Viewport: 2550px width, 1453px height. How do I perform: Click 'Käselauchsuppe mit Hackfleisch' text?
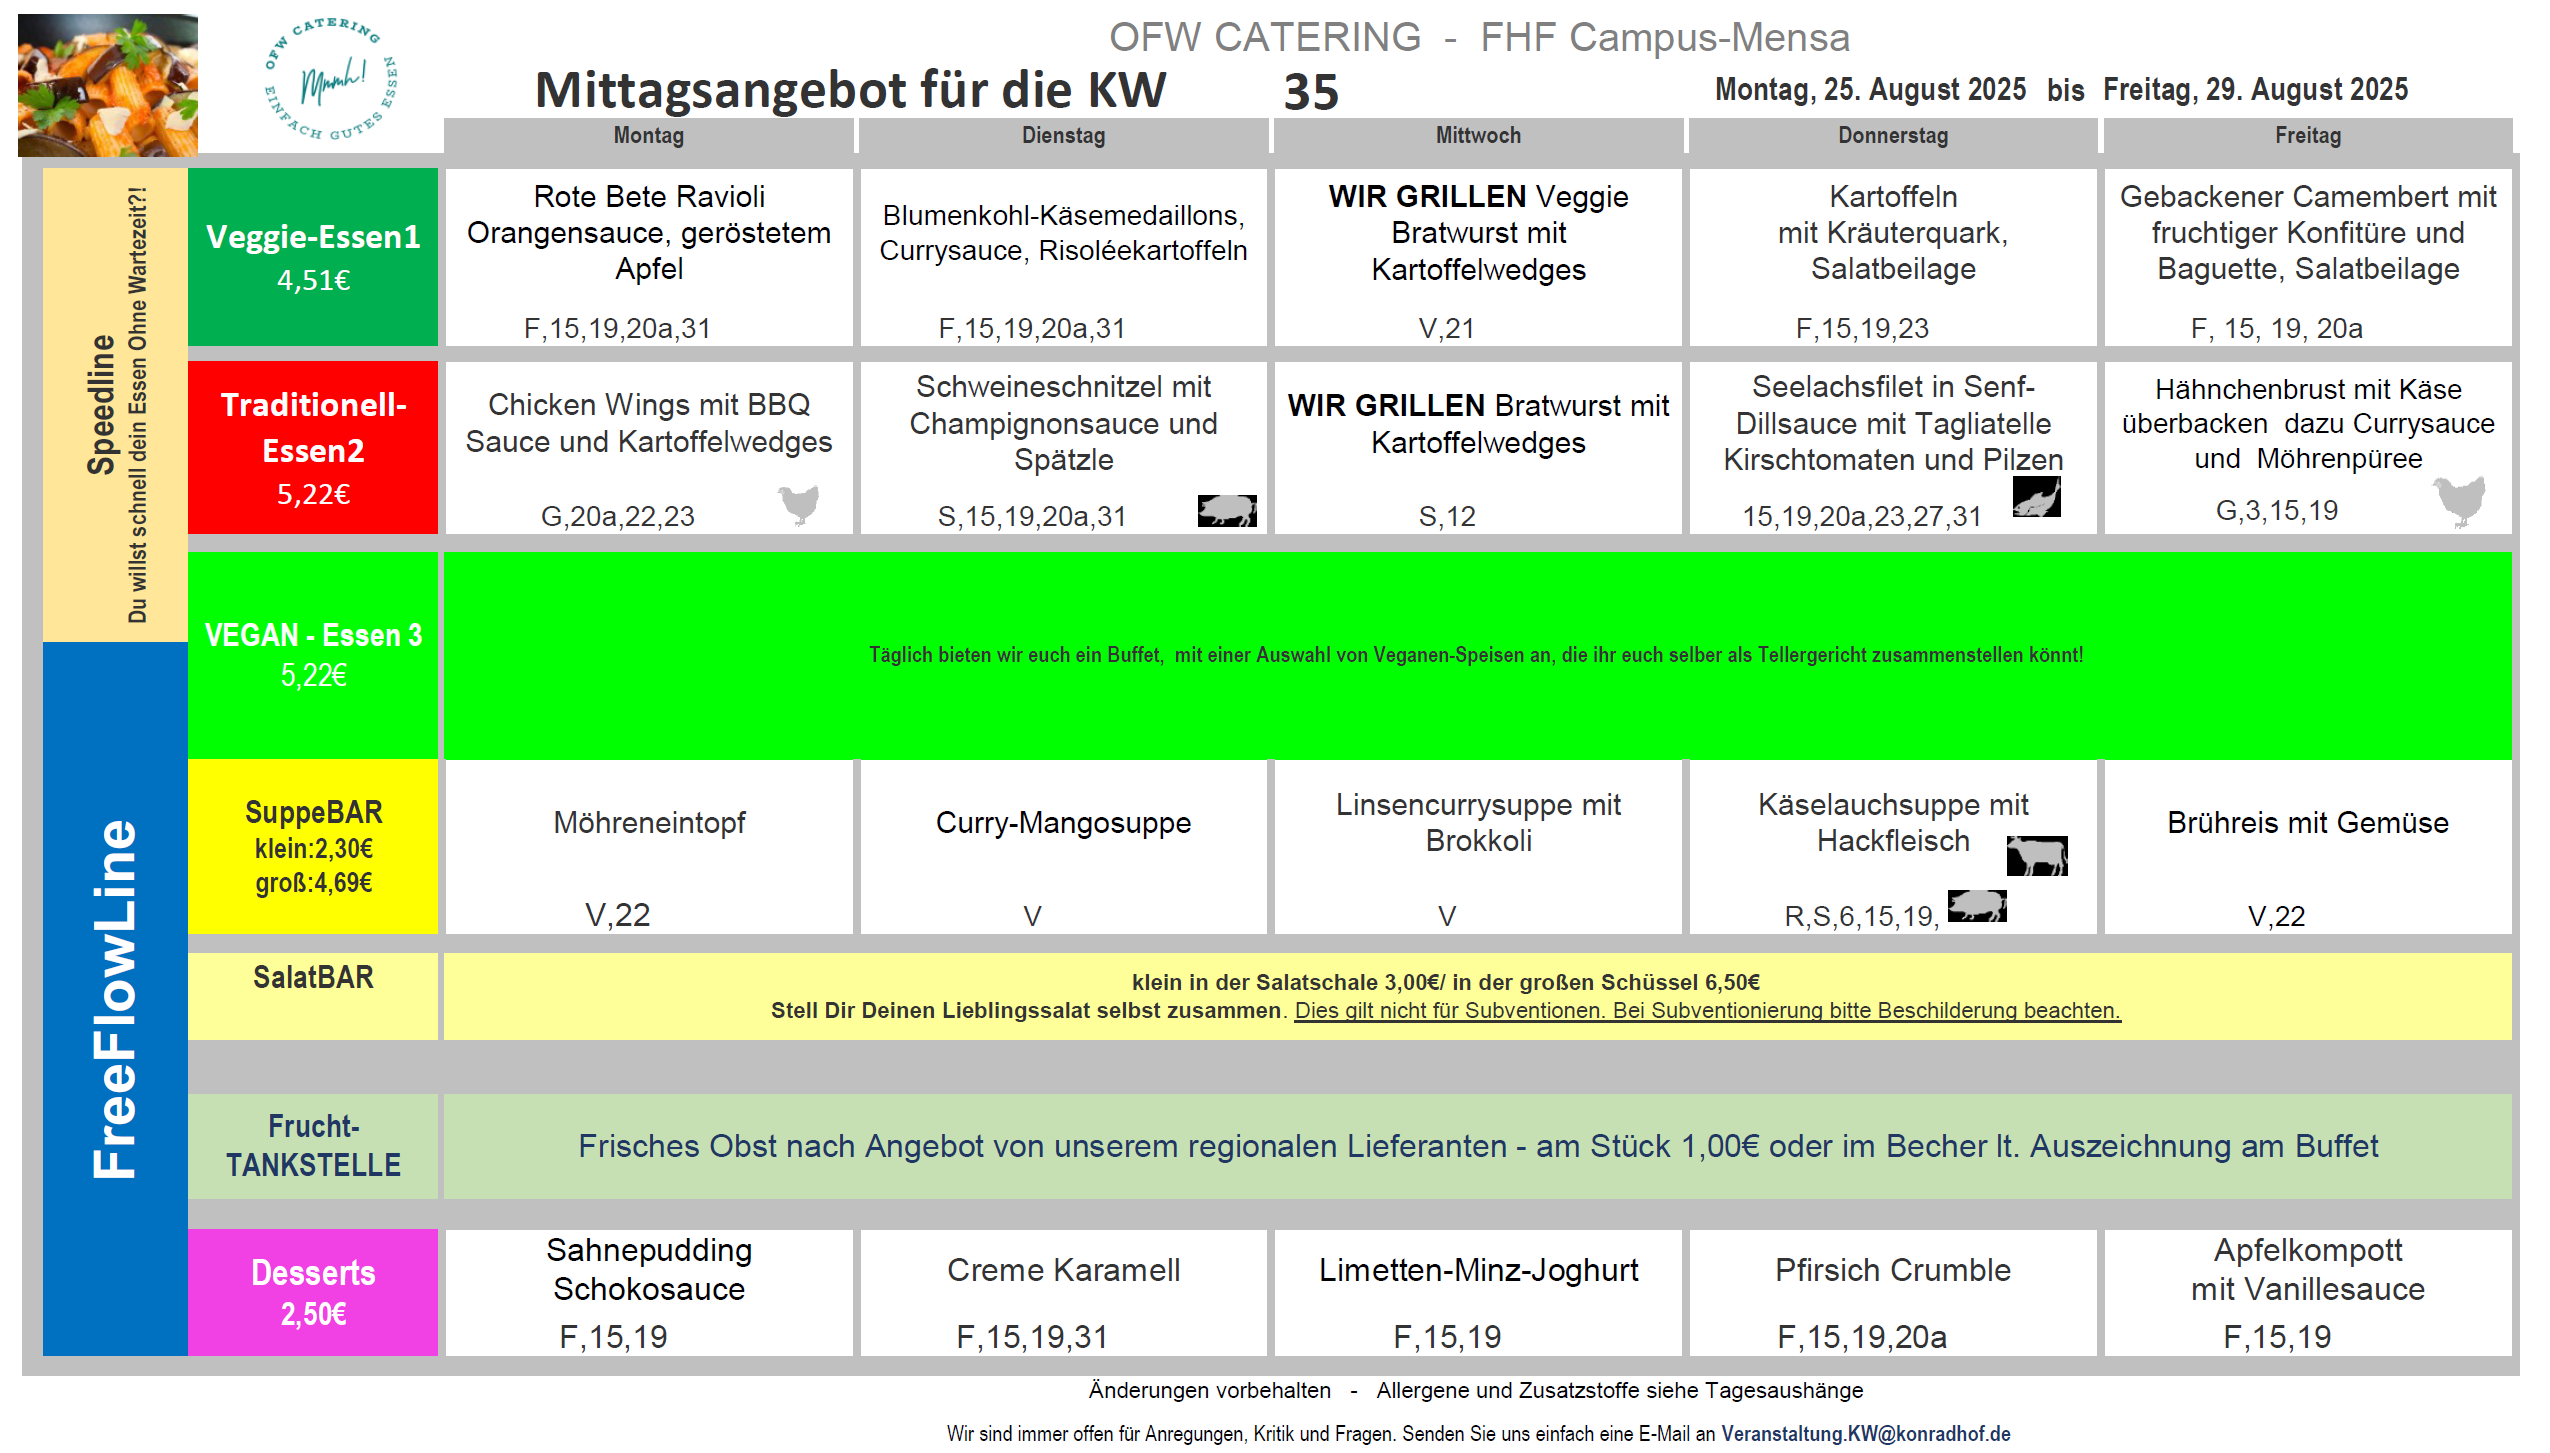pyautogui.click(x=1893, y=823)
